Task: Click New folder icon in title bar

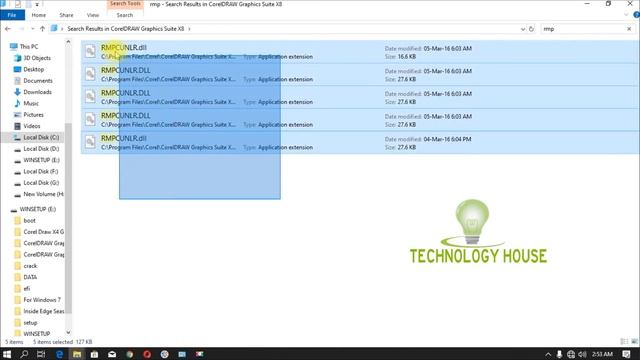Action: click(28, 4)
